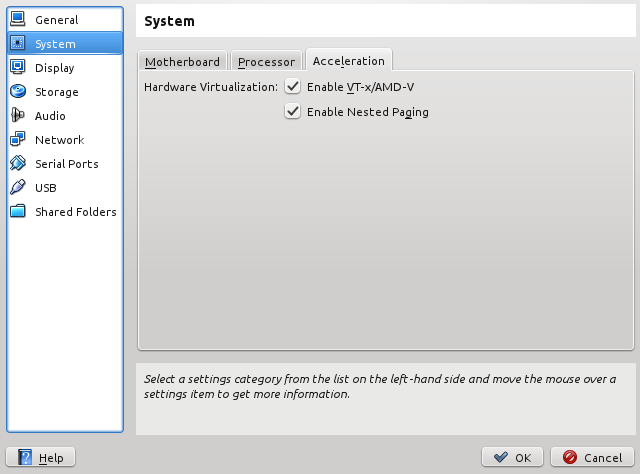
Task: Toggle the Enable Nested Paging checkbox
Action: pyautogui.click(x=293, y=111)
